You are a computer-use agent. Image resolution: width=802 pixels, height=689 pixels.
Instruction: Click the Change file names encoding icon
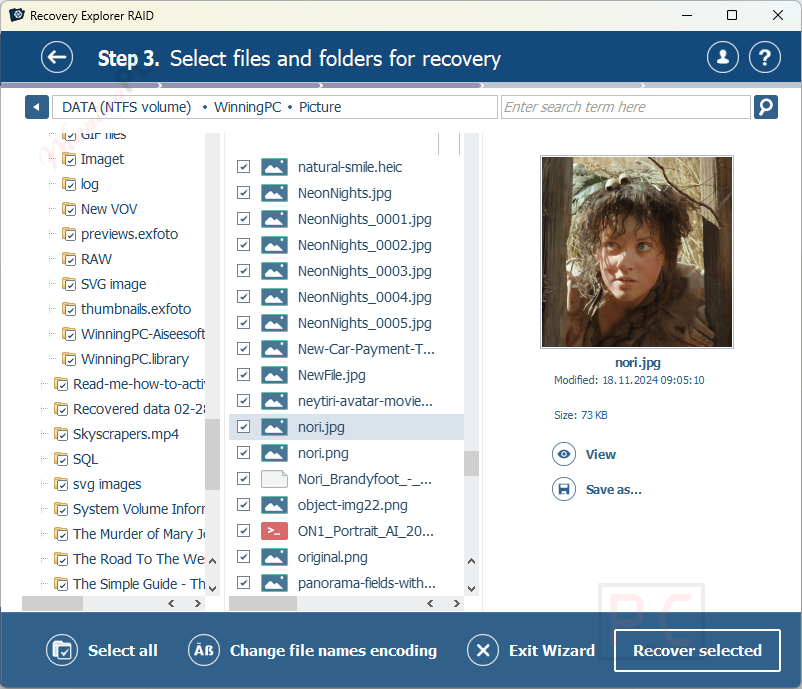click(204, 650)
